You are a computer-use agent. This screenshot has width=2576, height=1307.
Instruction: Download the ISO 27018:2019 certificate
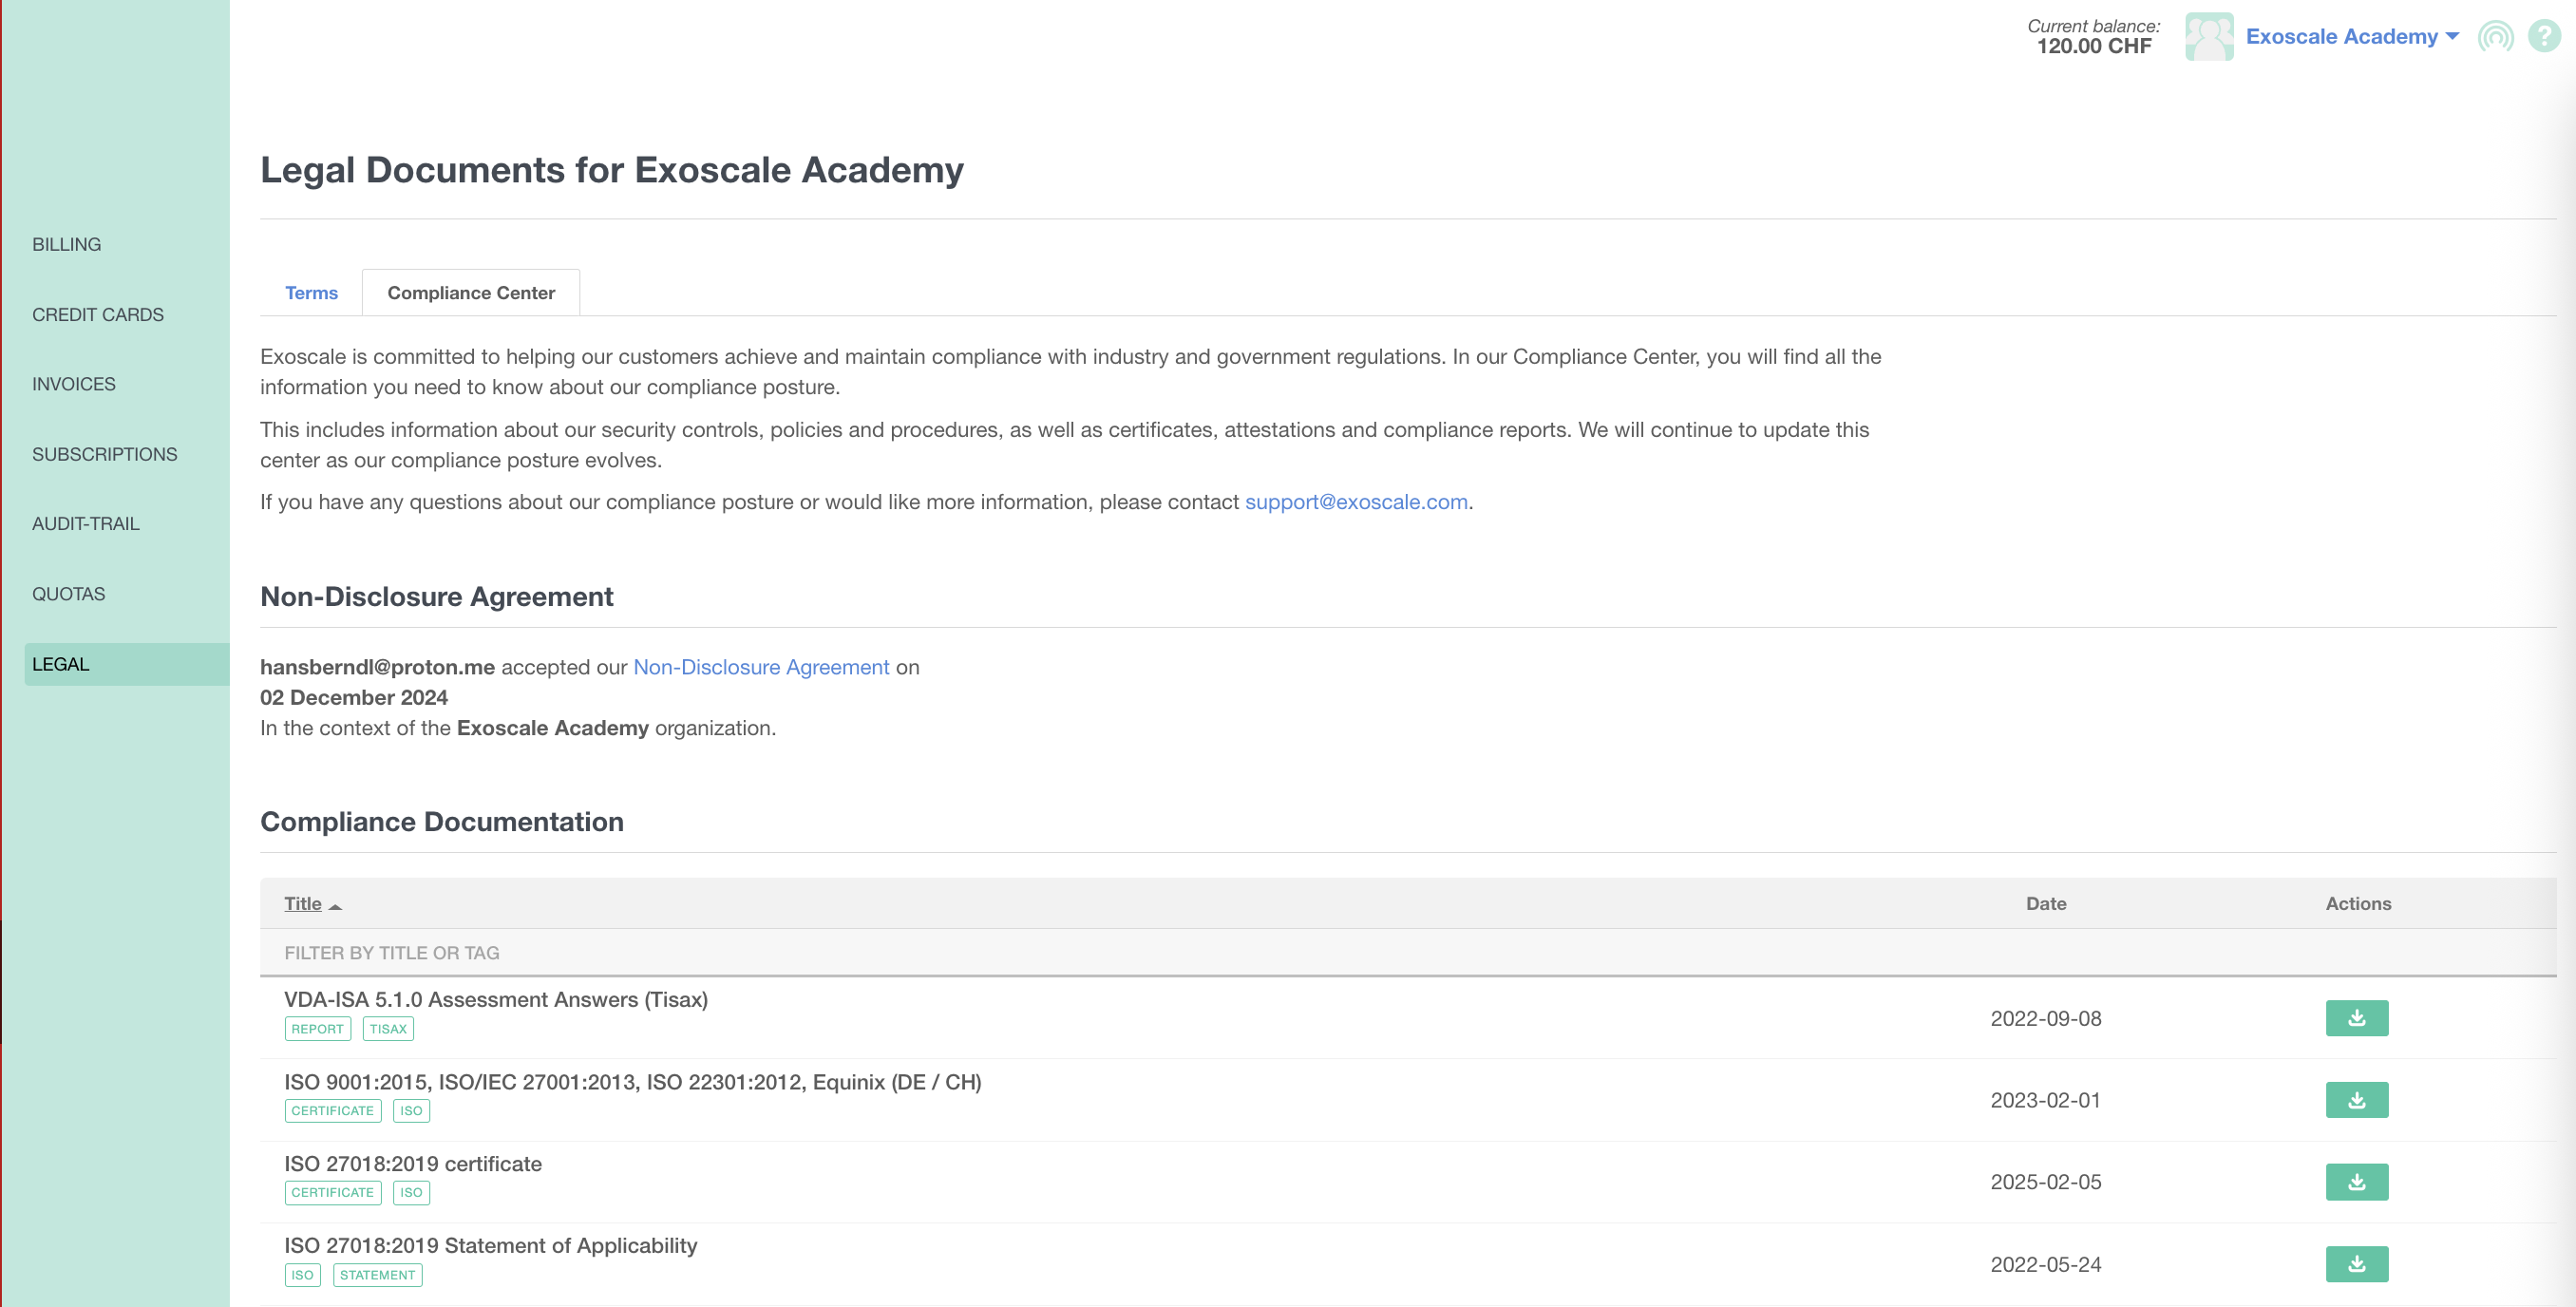tap(2356, 1182)
